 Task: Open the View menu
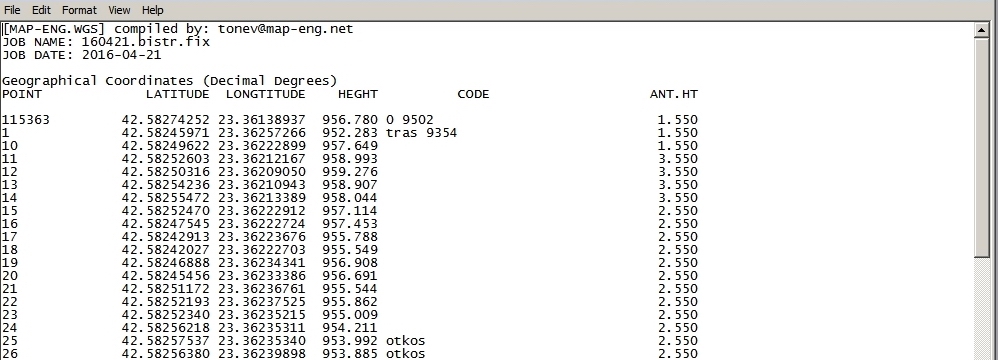point(119,10)
